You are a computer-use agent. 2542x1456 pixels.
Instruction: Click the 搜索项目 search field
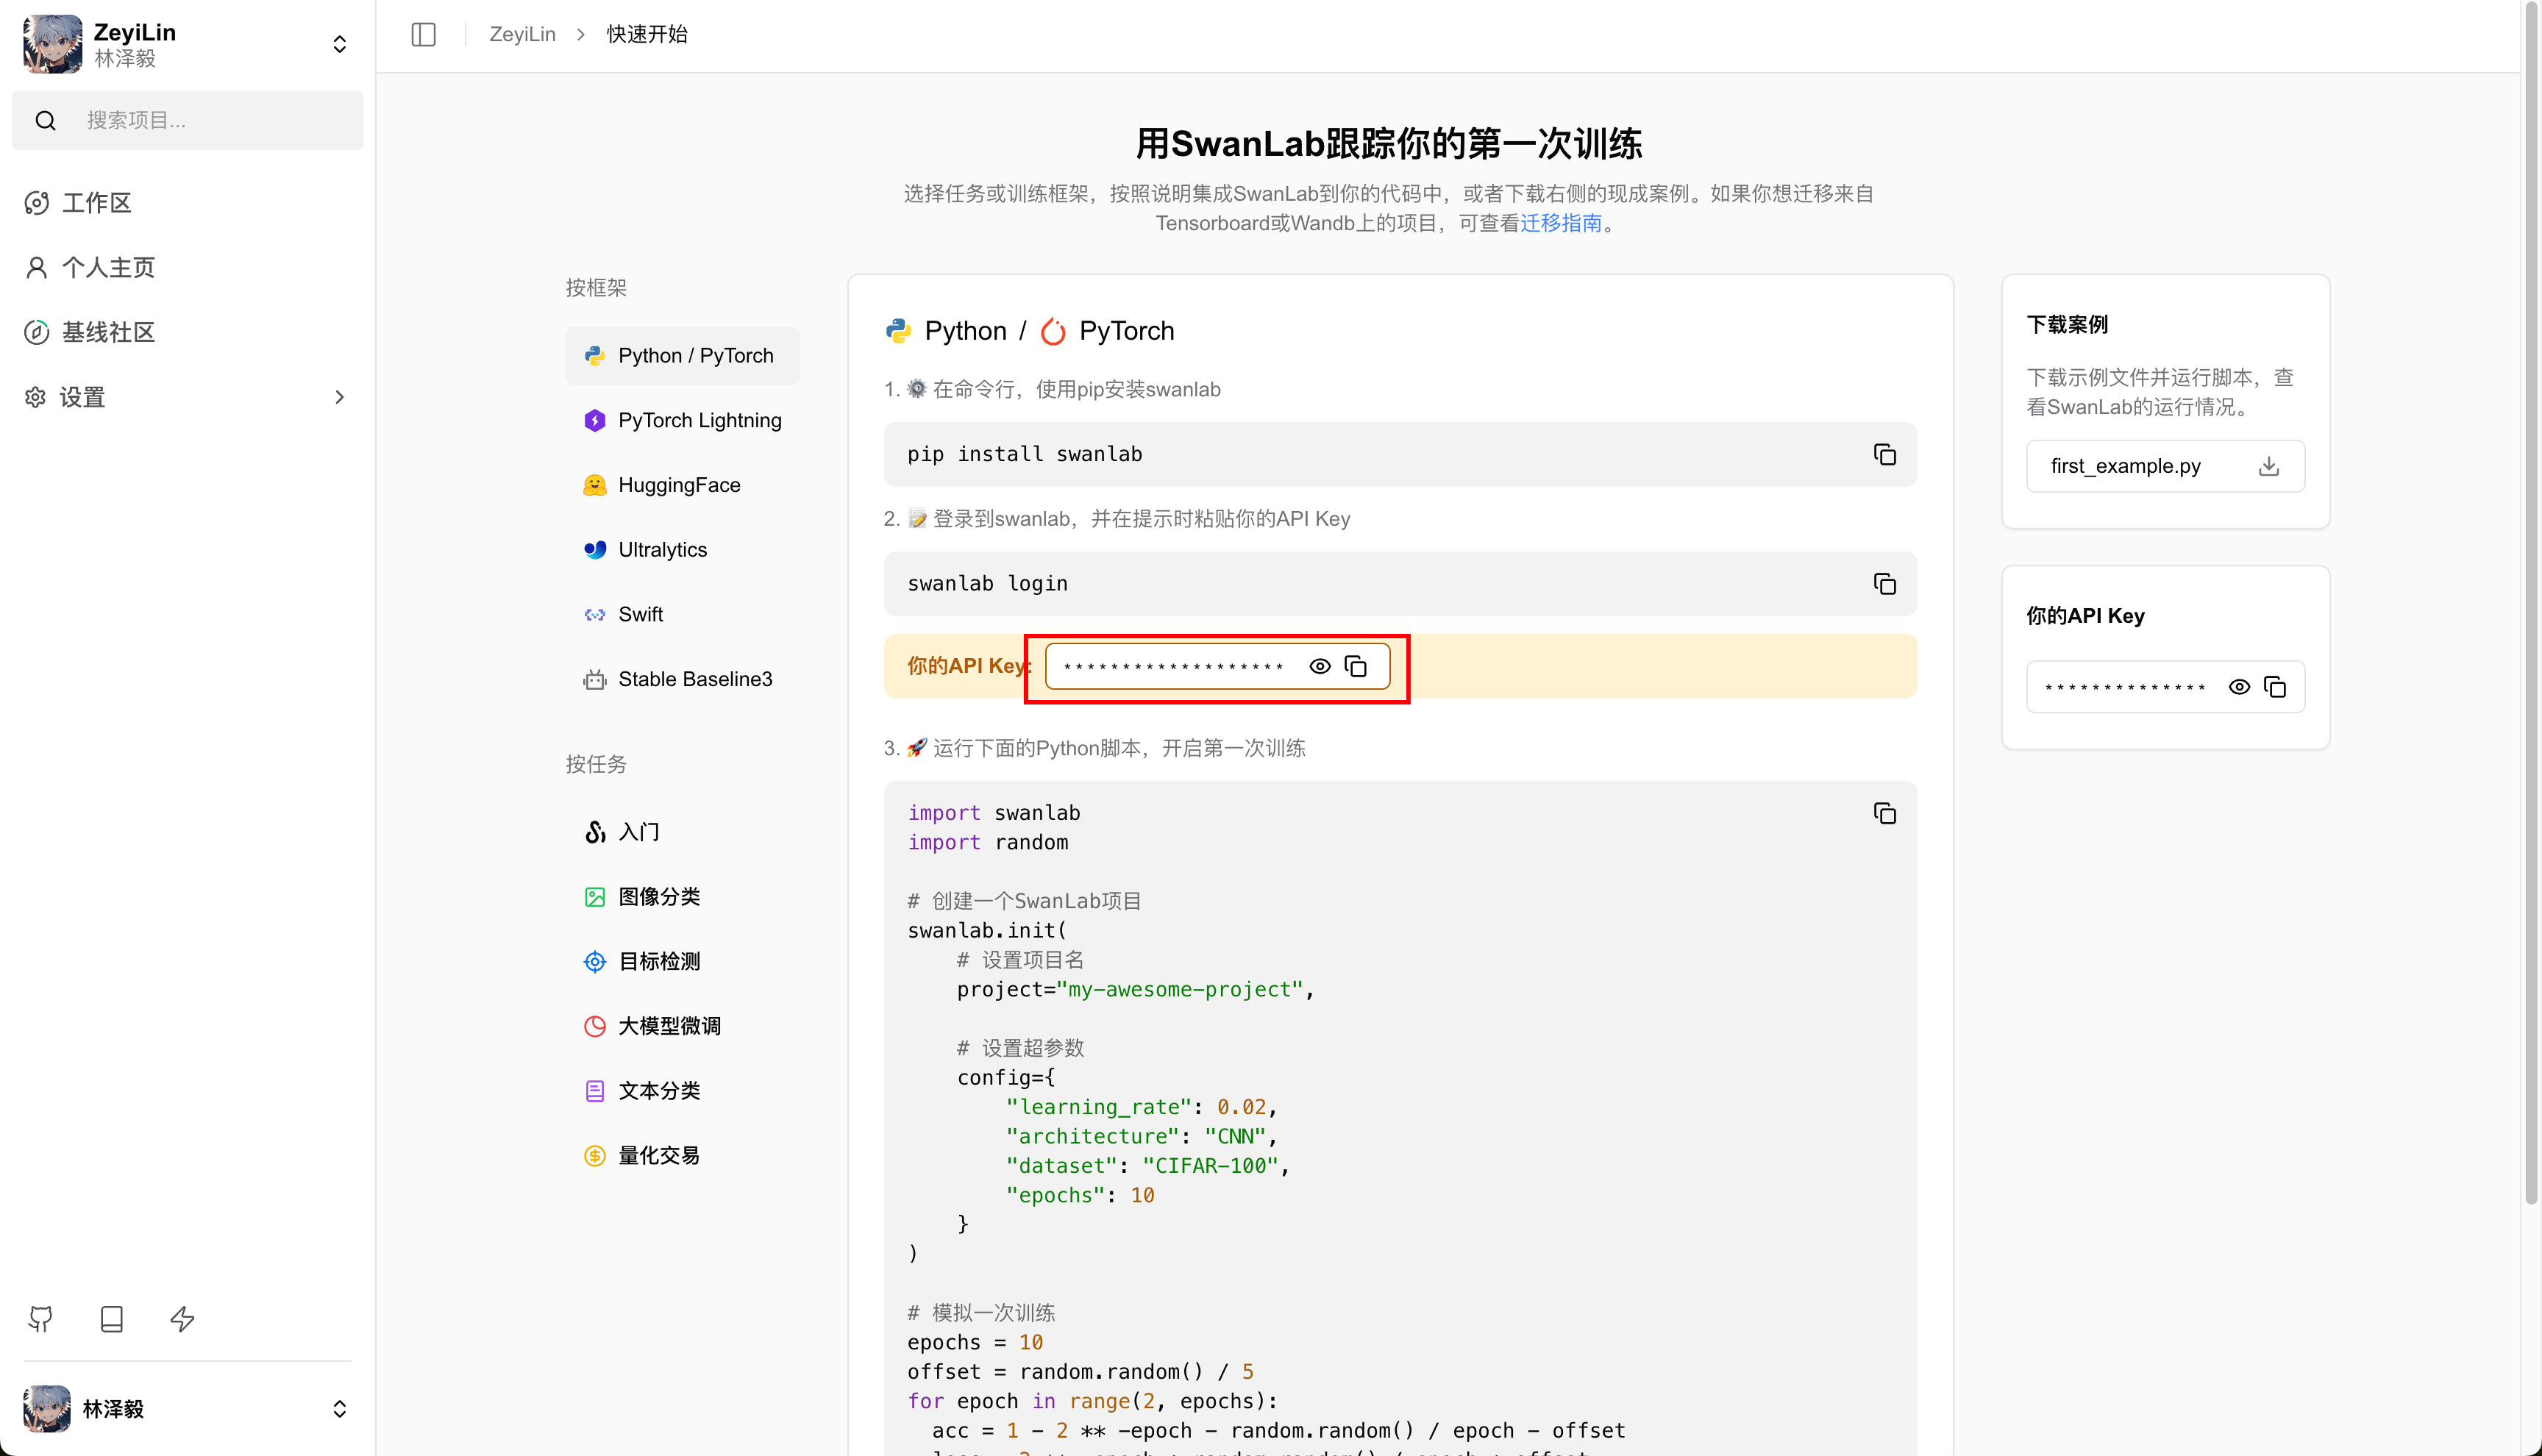200,121
